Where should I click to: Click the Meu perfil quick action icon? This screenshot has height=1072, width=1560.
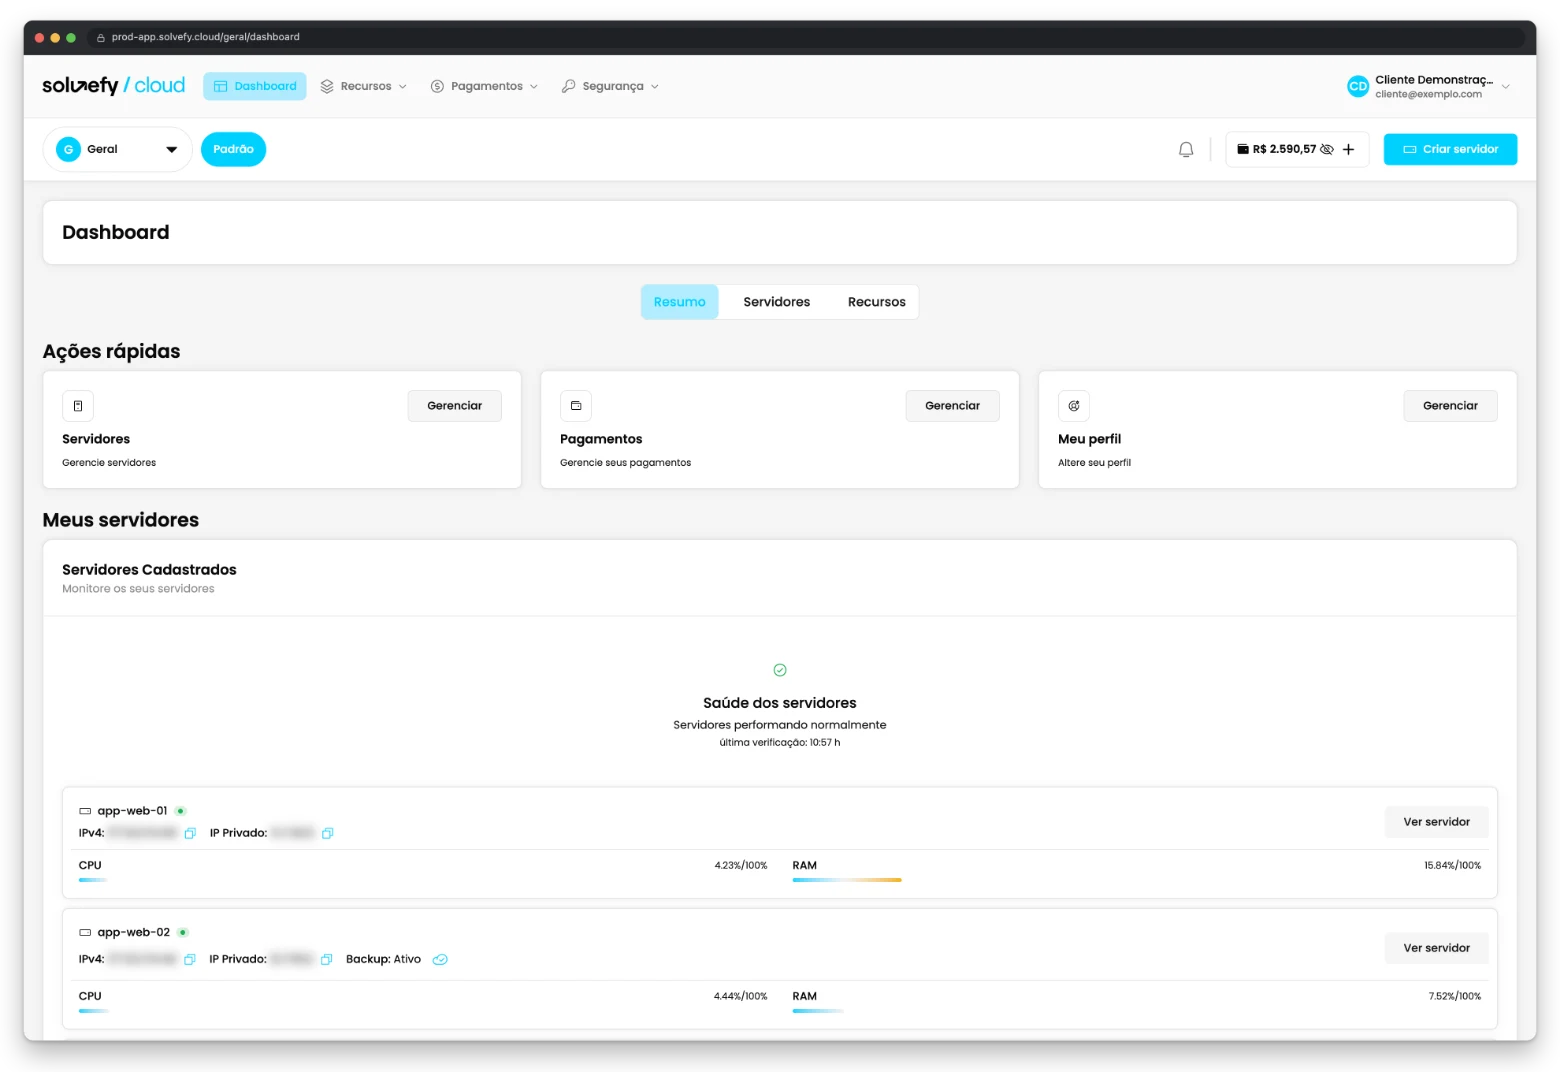pyautogui.click(x=1074, y=406)
